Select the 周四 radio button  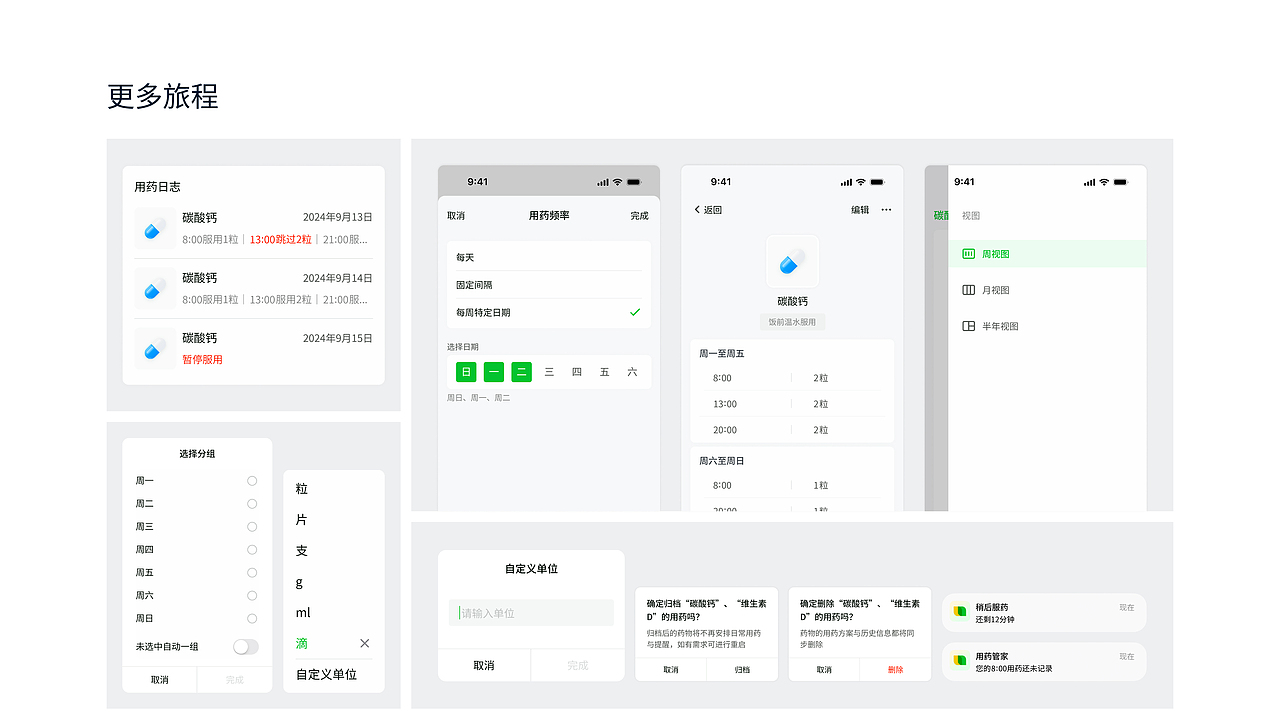[x=252, y=550]
